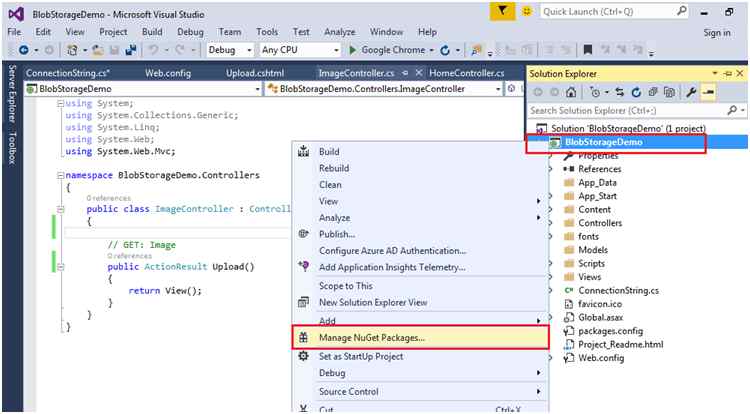Click the Undo toolbar icon

[153, 50]
